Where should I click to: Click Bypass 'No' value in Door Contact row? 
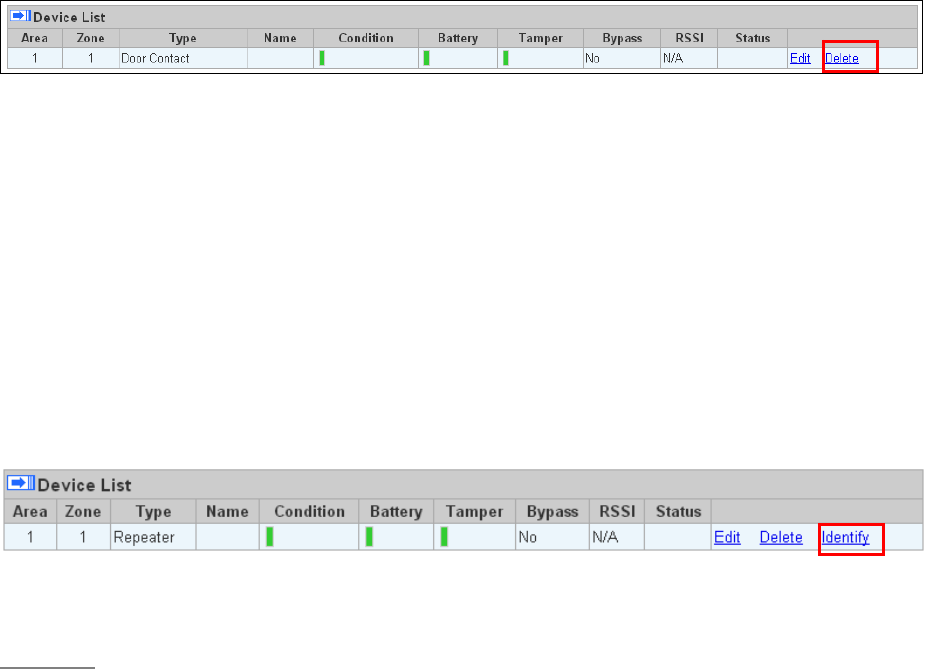(x=592, y=58)
